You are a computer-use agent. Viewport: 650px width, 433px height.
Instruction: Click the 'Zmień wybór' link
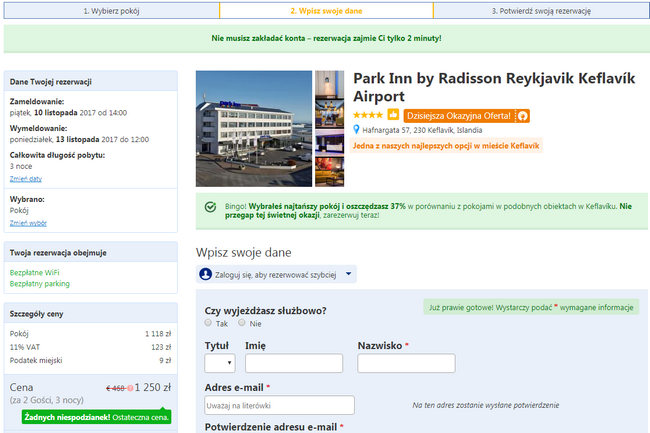click(x=28, y=222)
